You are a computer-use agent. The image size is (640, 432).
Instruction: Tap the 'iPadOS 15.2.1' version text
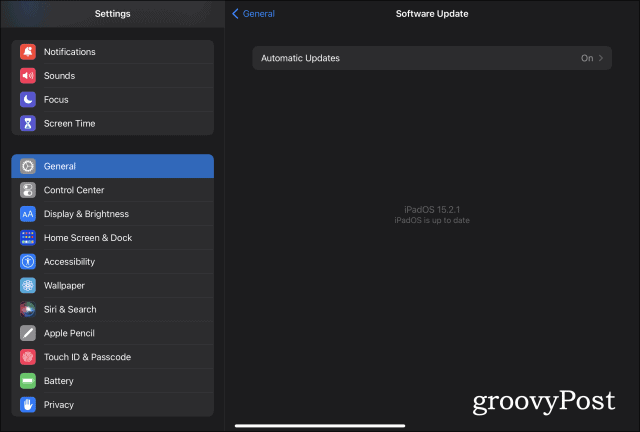pyautogui.click(x=432, y=209)
